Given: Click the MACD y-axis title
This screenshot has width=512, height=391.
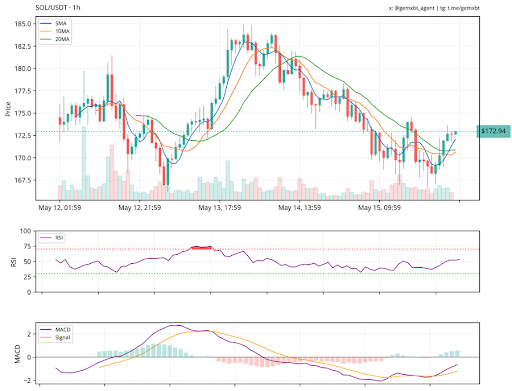Looking at the screenshot, I should click(18, 354).
